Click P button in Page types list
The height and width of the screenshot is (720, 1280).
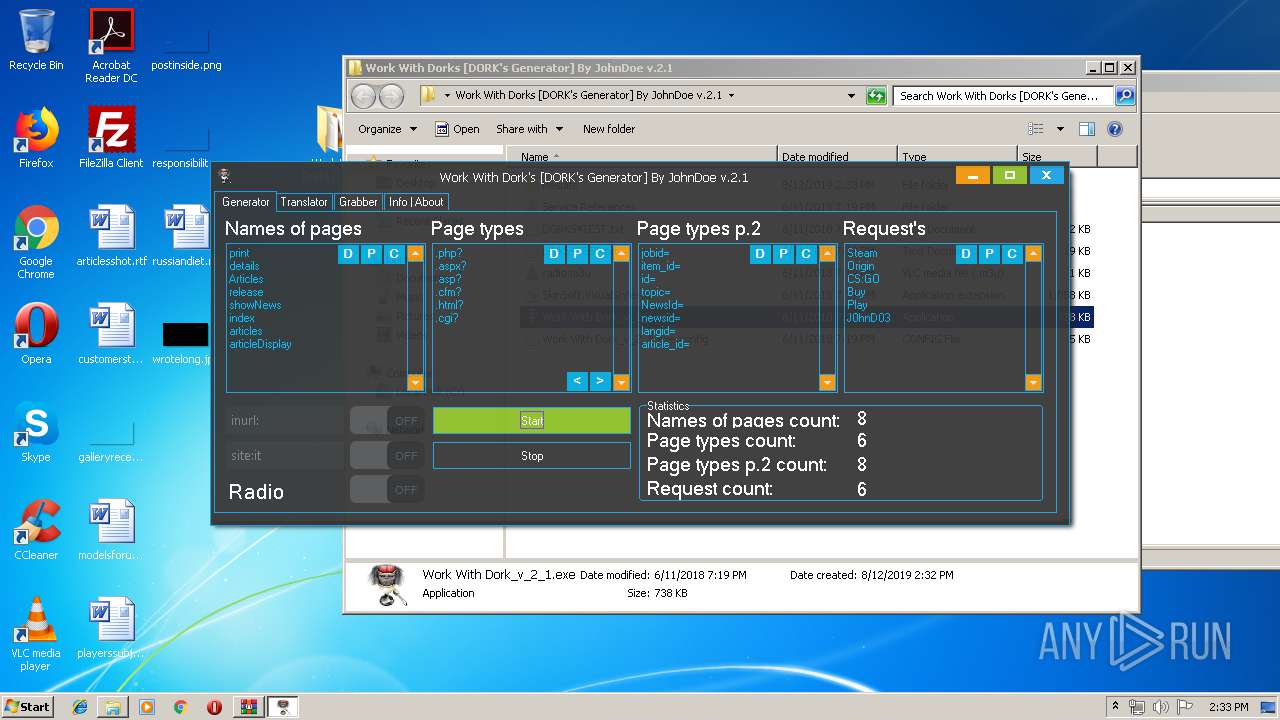pyautogui.click(x=577, y=254)
